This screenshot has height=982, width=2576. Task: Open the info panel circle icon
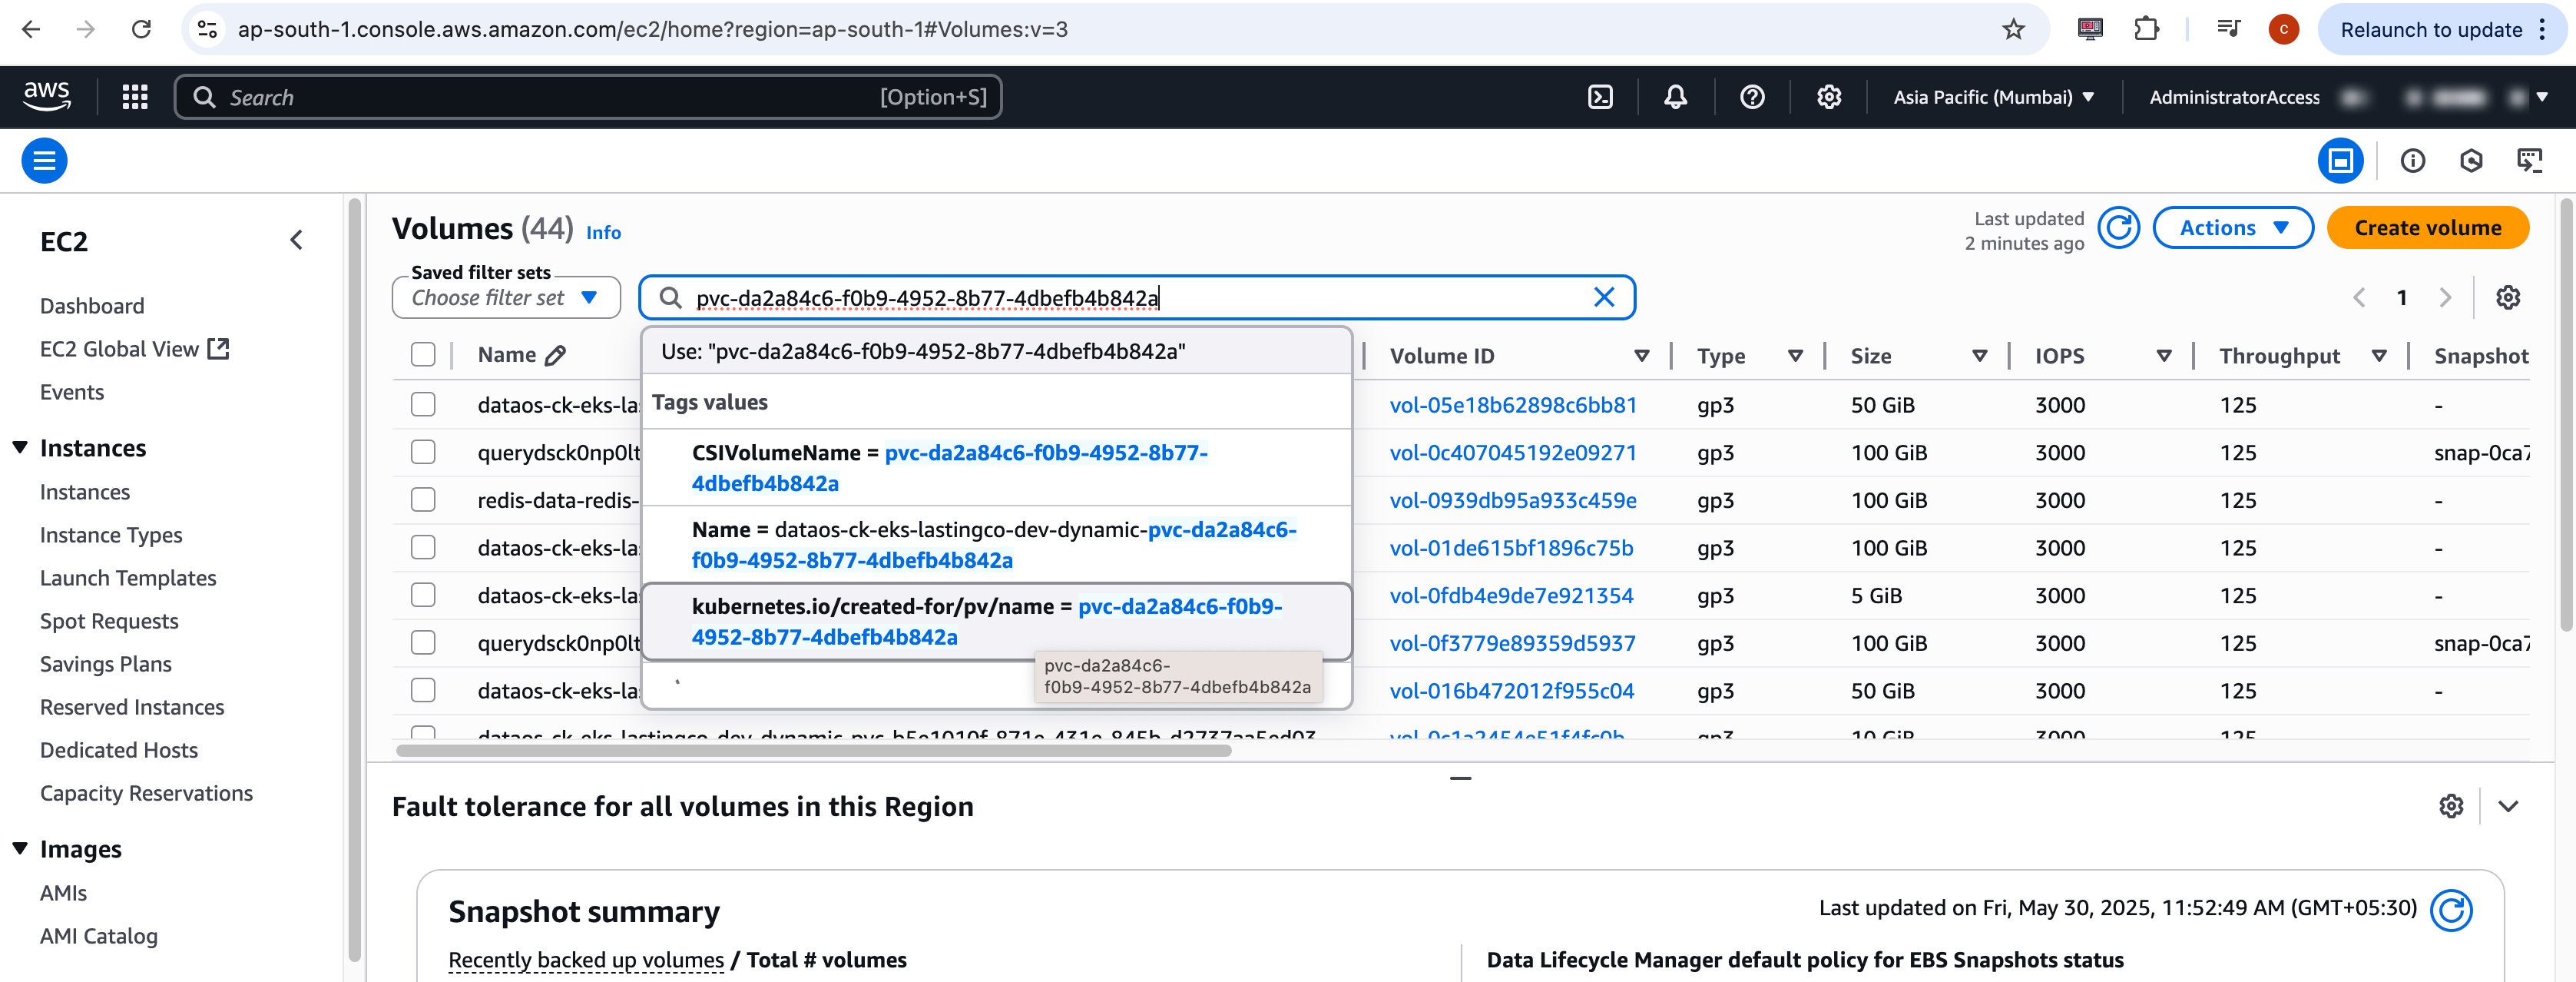pyautogui.click(x=2412, y=160)
